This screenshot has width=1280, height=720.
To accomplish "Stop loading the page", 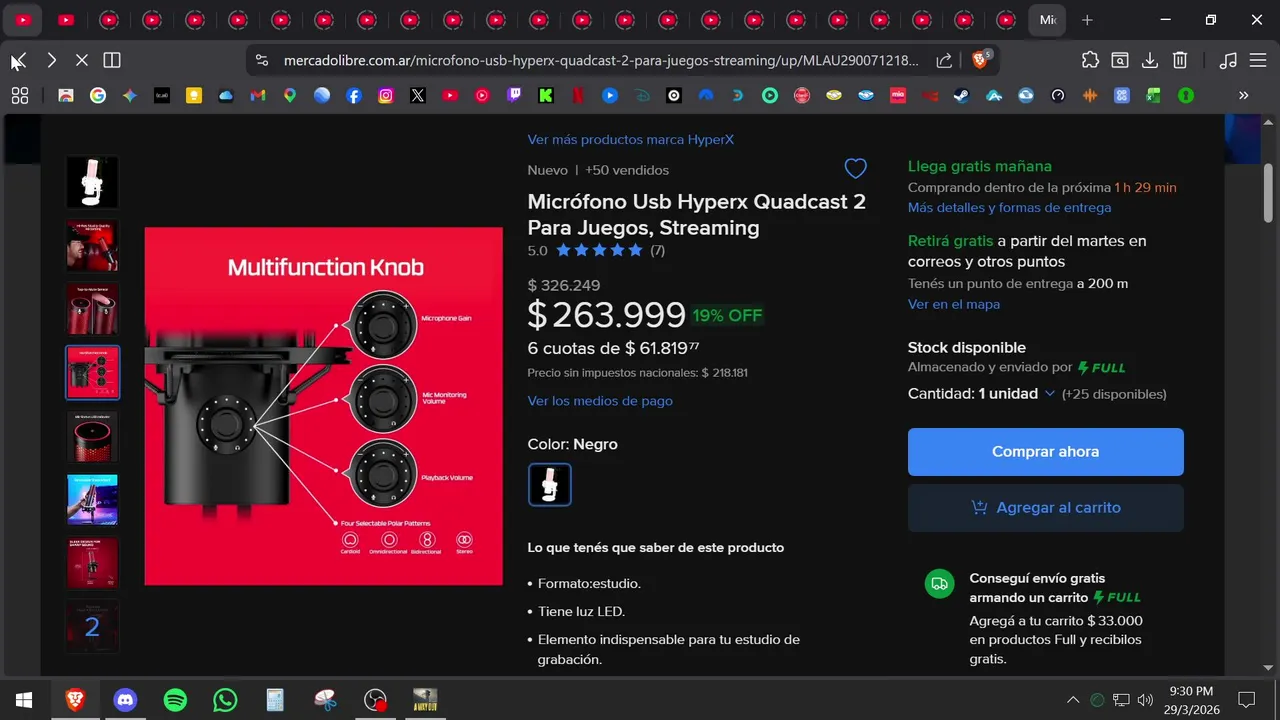I will pyautogui.click(x=82, y=60).
